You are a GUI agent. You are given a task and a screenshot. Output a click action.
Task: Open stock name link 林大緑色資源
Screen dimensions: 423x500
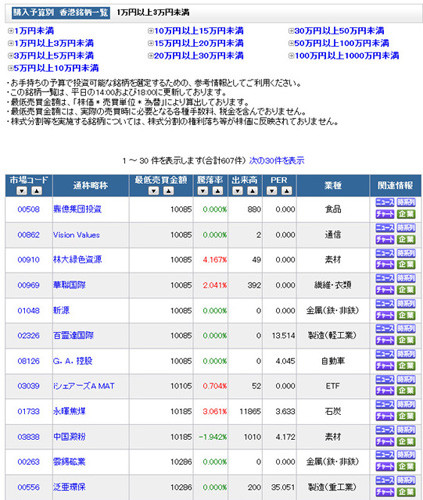[77, 259]
